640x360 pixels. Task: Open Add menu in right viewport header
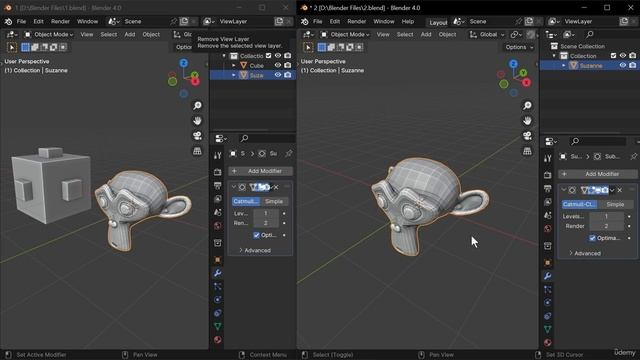point(426,34)
